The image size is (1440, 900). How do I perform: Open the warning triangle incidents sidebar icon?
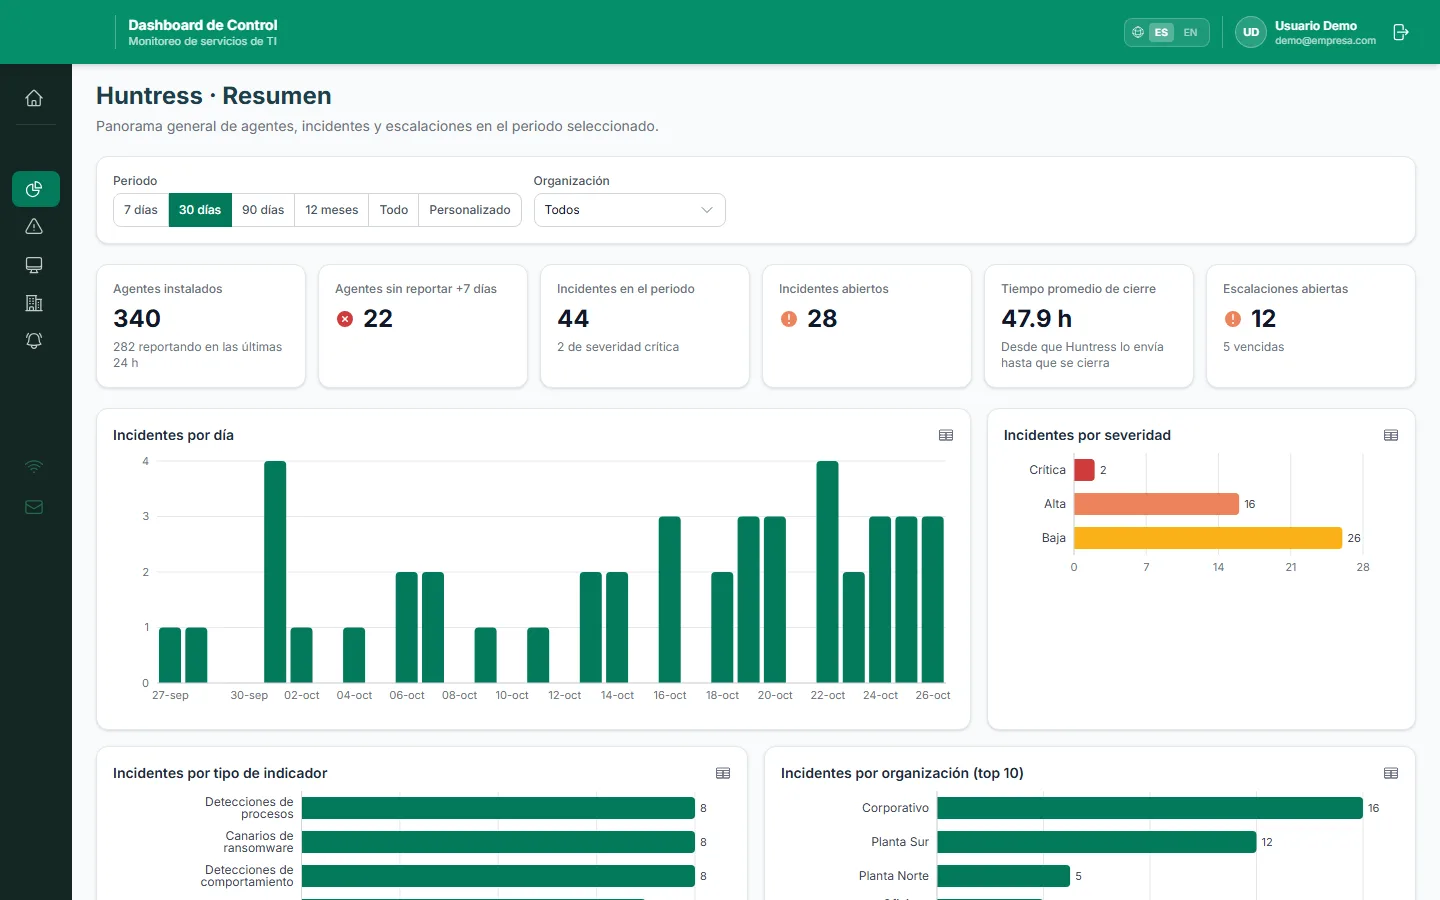(x=34, y=227)
